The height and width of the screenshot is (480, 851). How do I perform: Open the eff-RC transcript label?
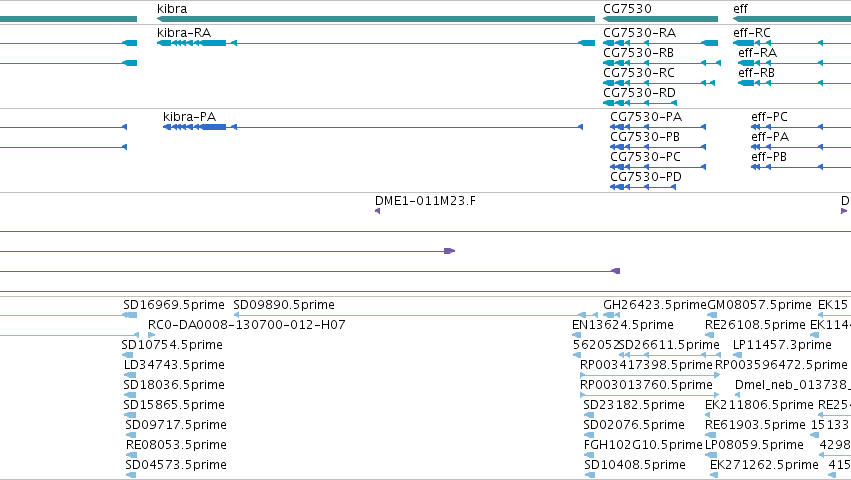pos(752,33)
